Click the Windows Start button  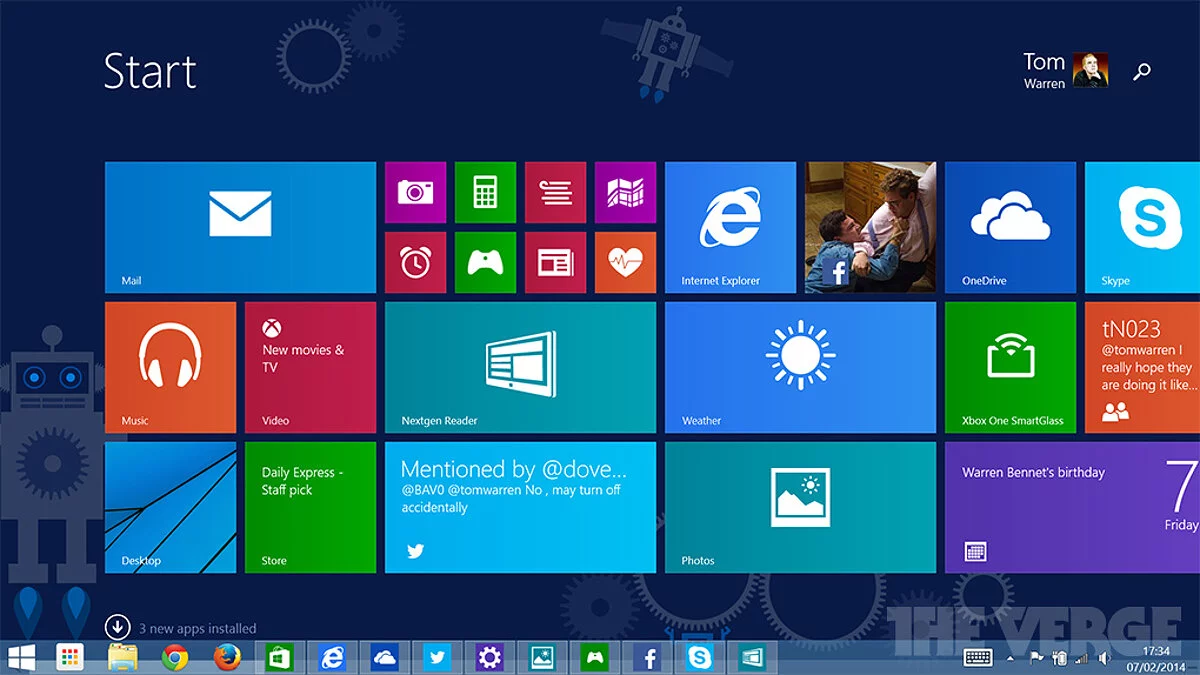click(21, 657)
